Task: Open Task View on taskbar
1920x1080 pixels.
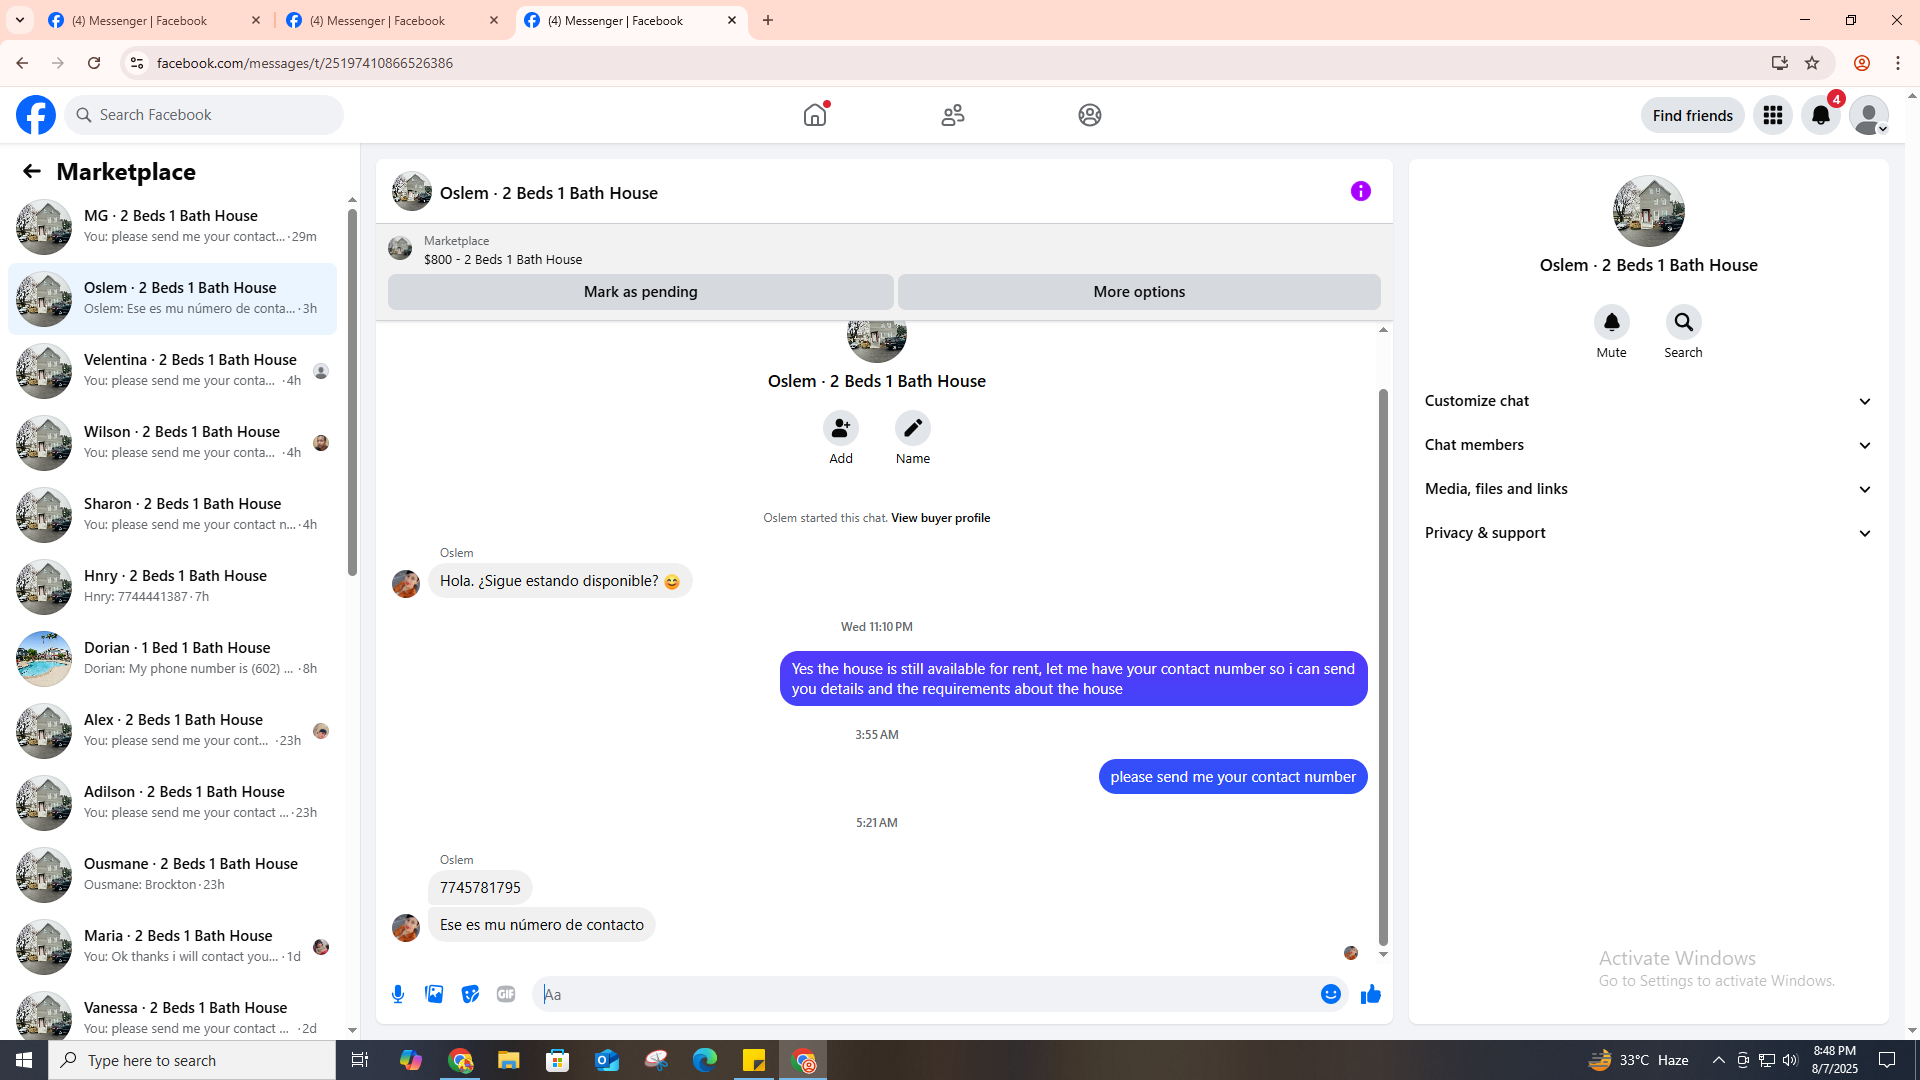Action: [360, 1060]
